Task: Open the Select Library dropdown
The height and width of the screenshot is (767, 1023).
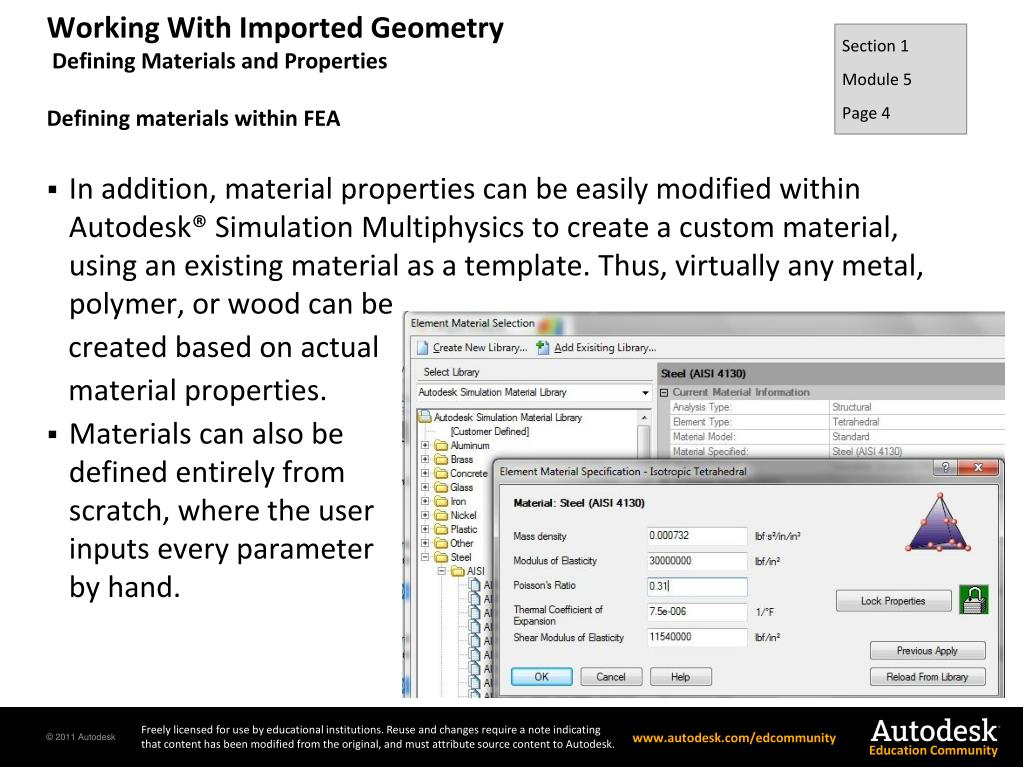Action: point(645,393)
